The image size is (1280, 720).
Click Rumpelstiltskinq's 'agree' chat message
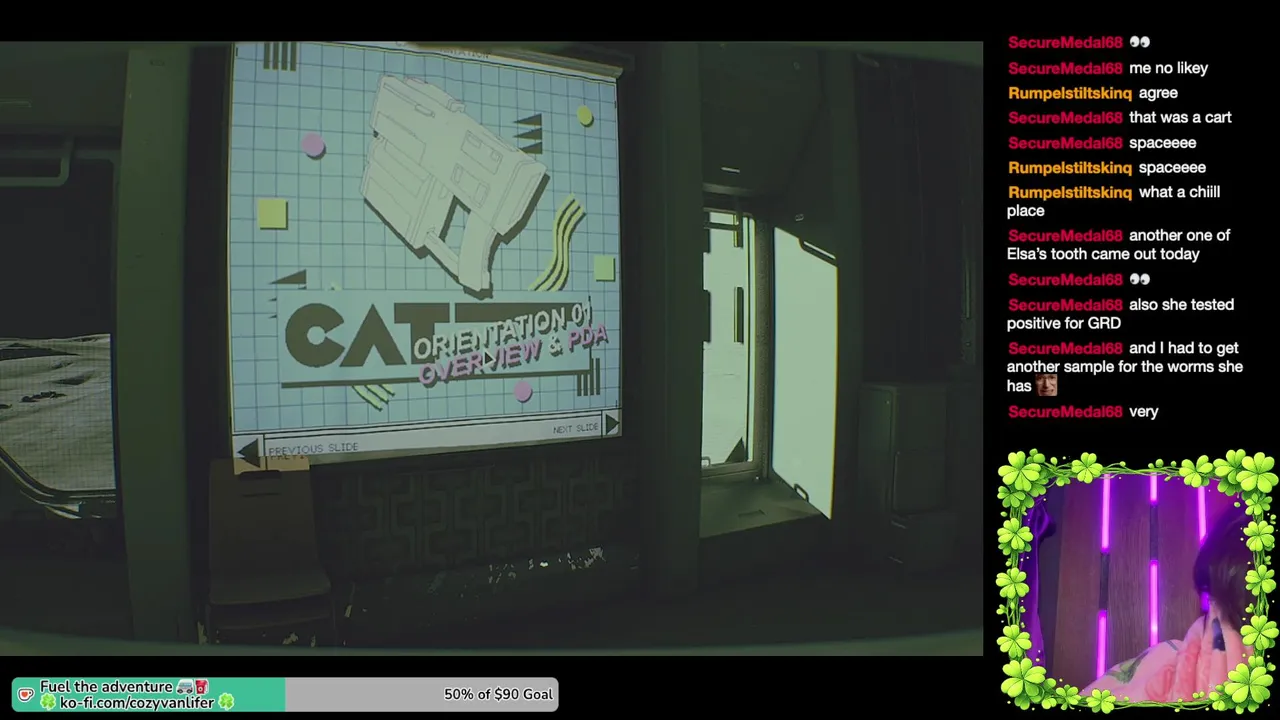tap(1093, 93)
